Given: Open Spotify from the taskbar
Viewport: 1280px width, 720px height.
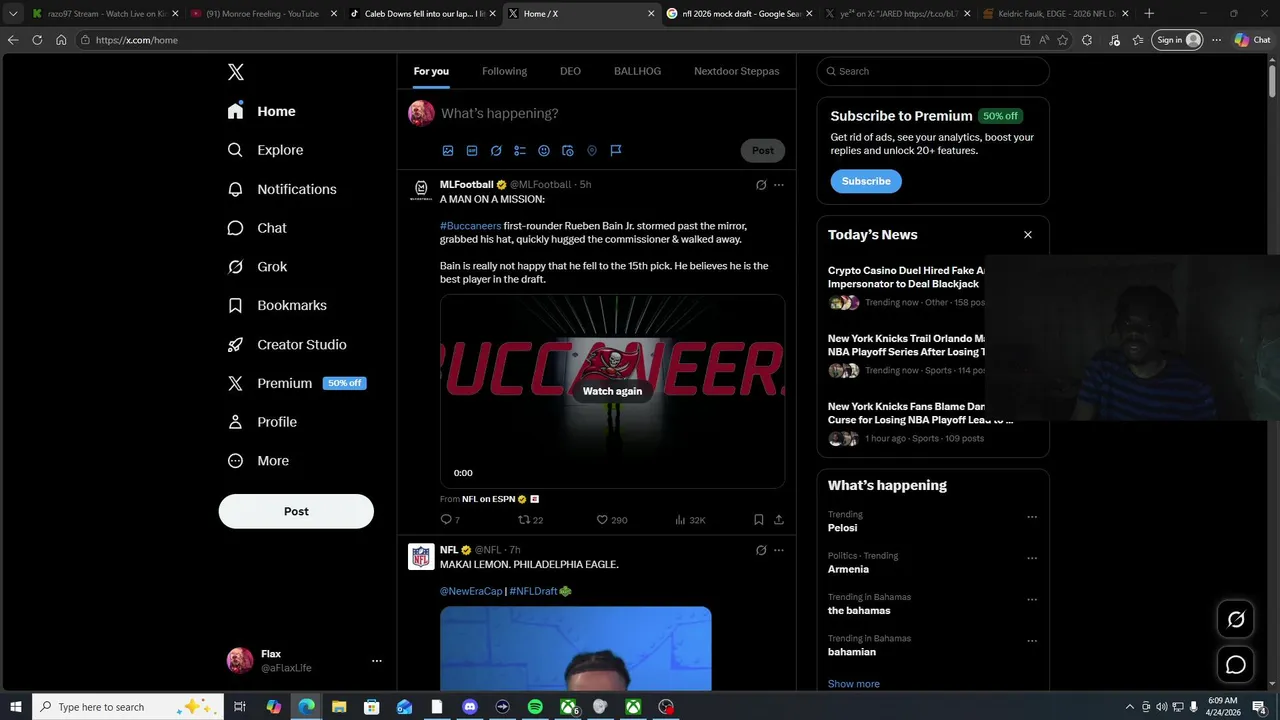Looking at the screenshot, I should [x=535, y=707].
